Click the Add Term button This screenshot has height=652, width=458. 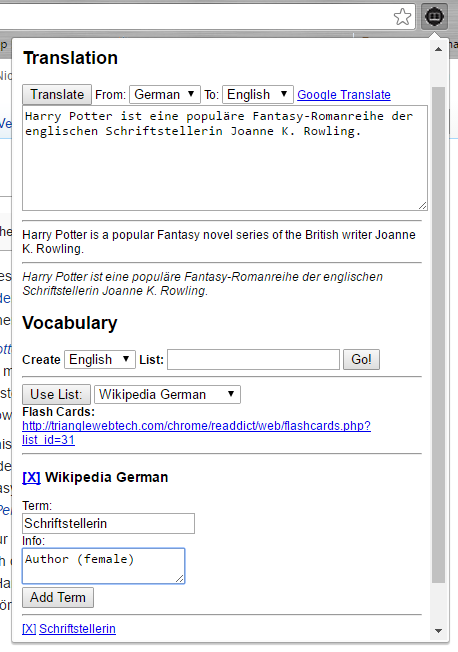(58, 598)
